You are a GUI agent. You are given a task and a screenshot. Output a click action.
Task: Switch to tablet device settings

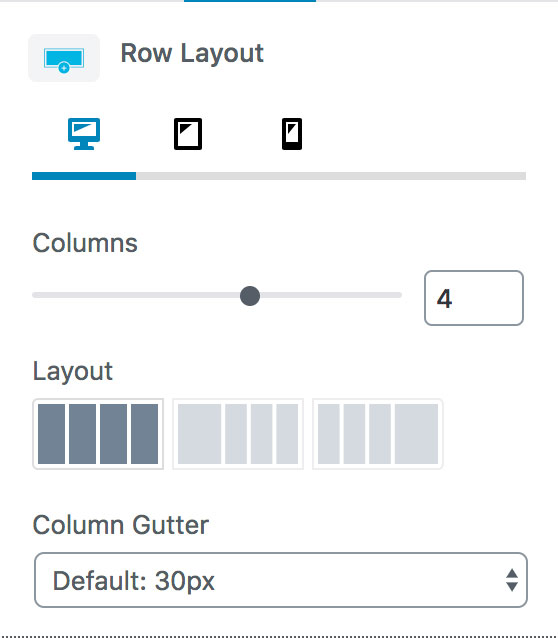click(x=188, y=134)
